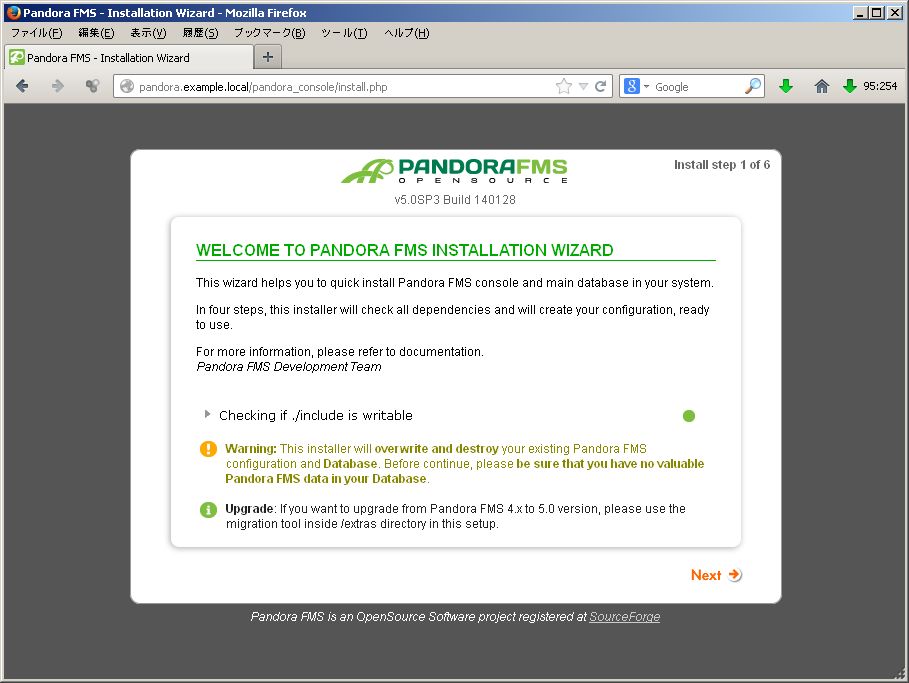Open the 表示(V) menu

[x=148, y=33]
